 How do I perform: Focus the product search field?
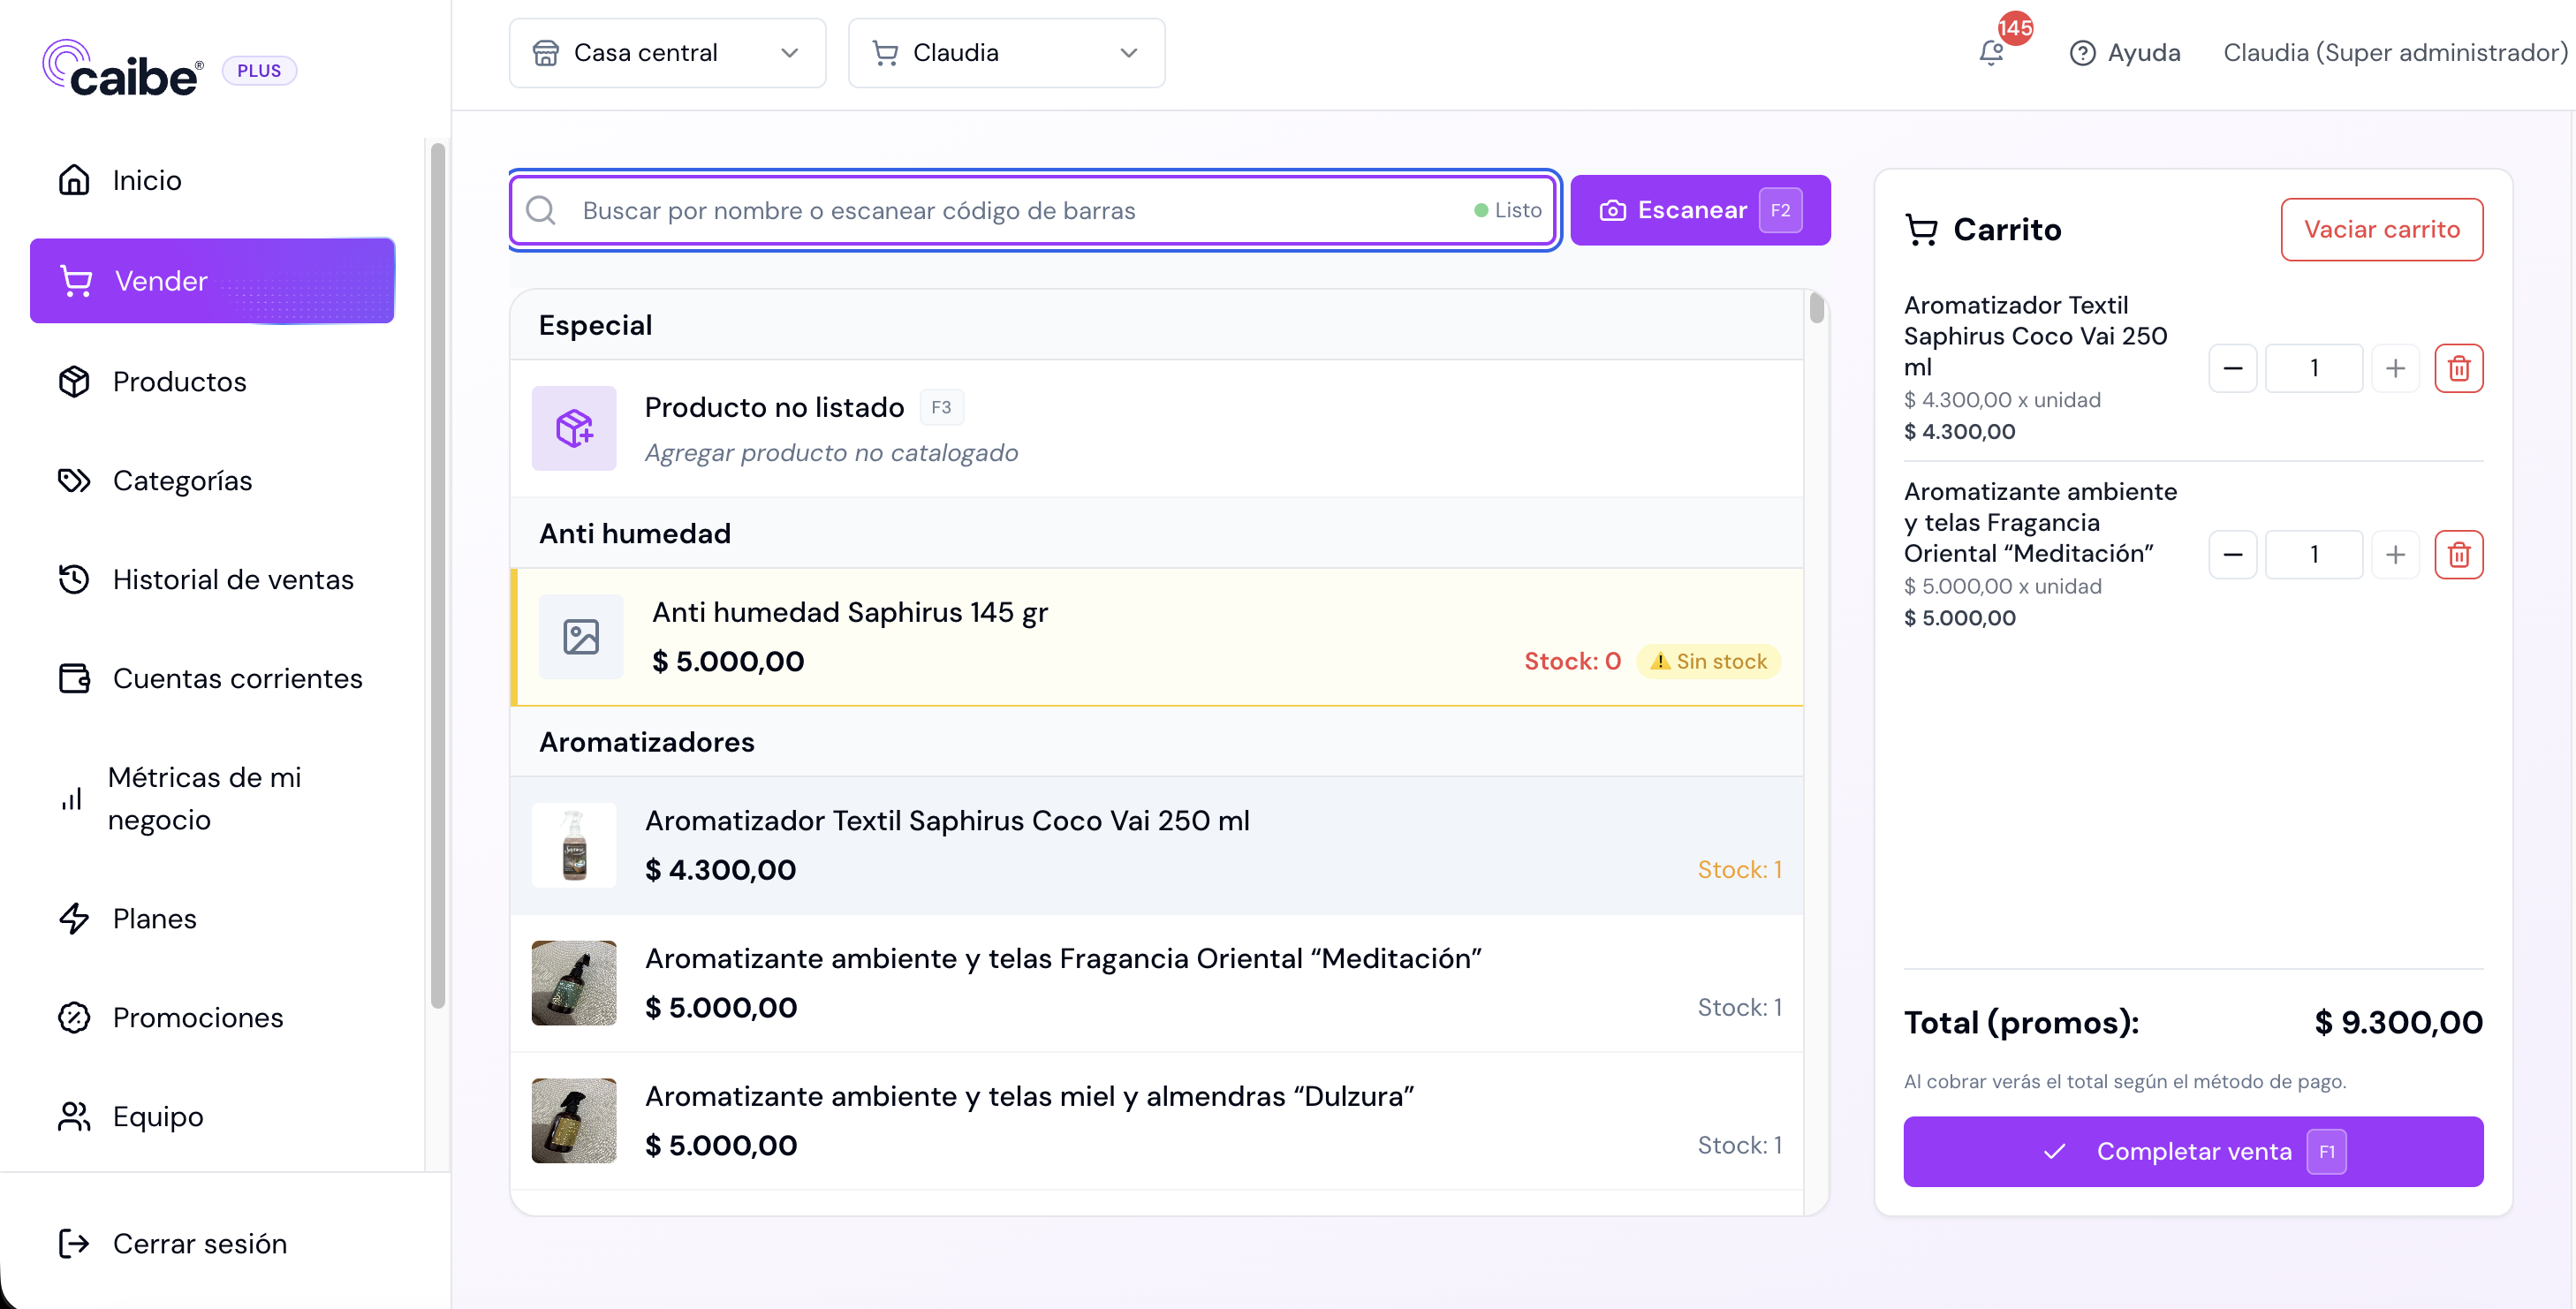pyautogui.click(x=1034, y=210)
